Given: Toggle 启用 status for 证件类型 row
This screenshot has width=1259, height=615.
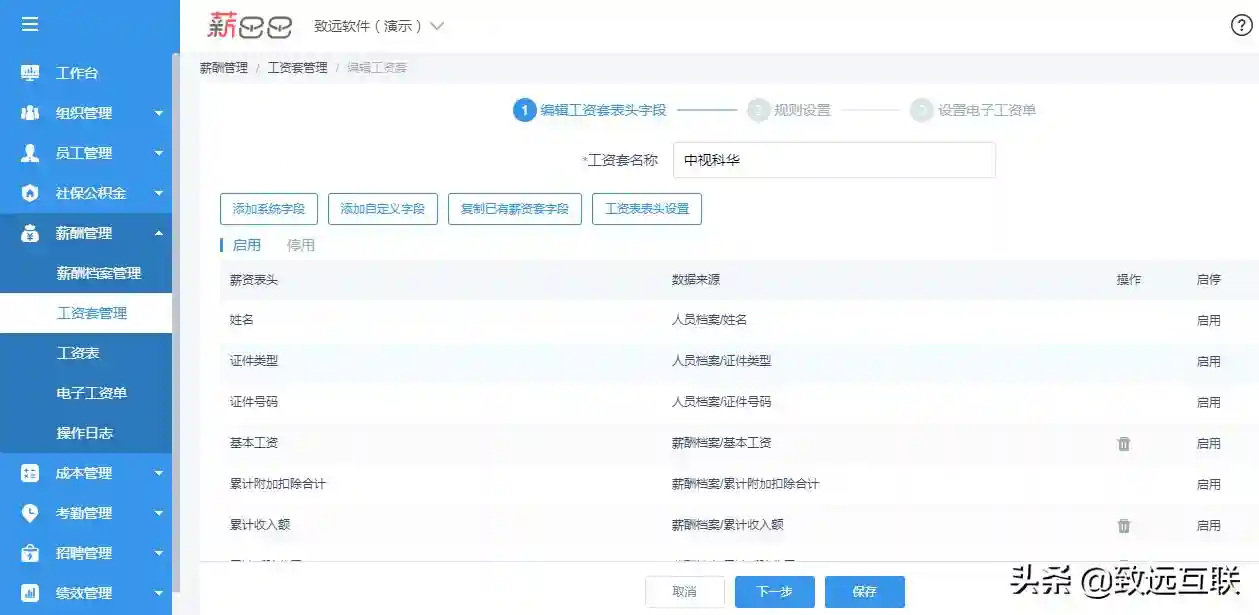Looking at the screenshot, I should [x=1208, y=361].
